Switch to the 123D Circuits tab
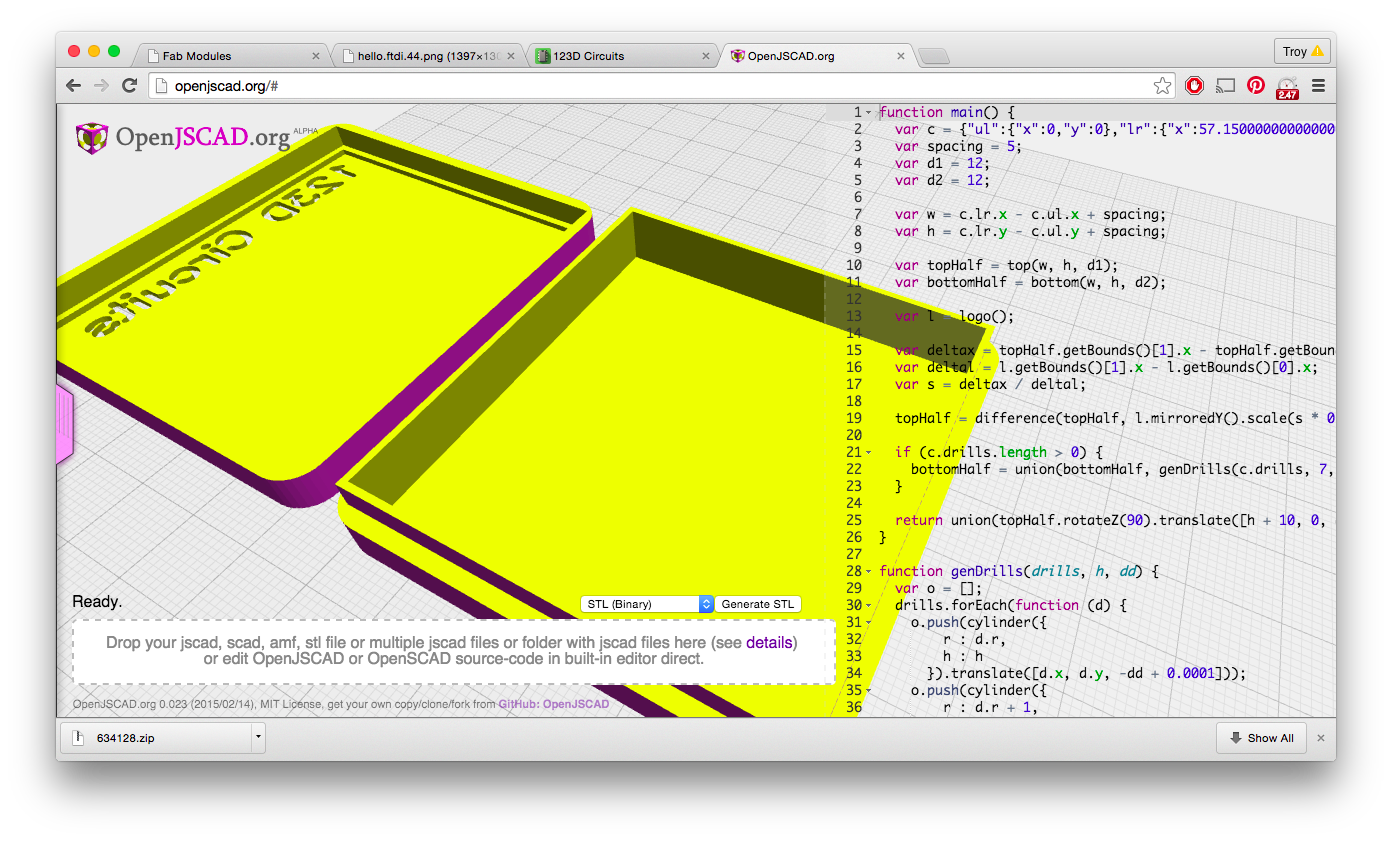 [x=622, y=56]
